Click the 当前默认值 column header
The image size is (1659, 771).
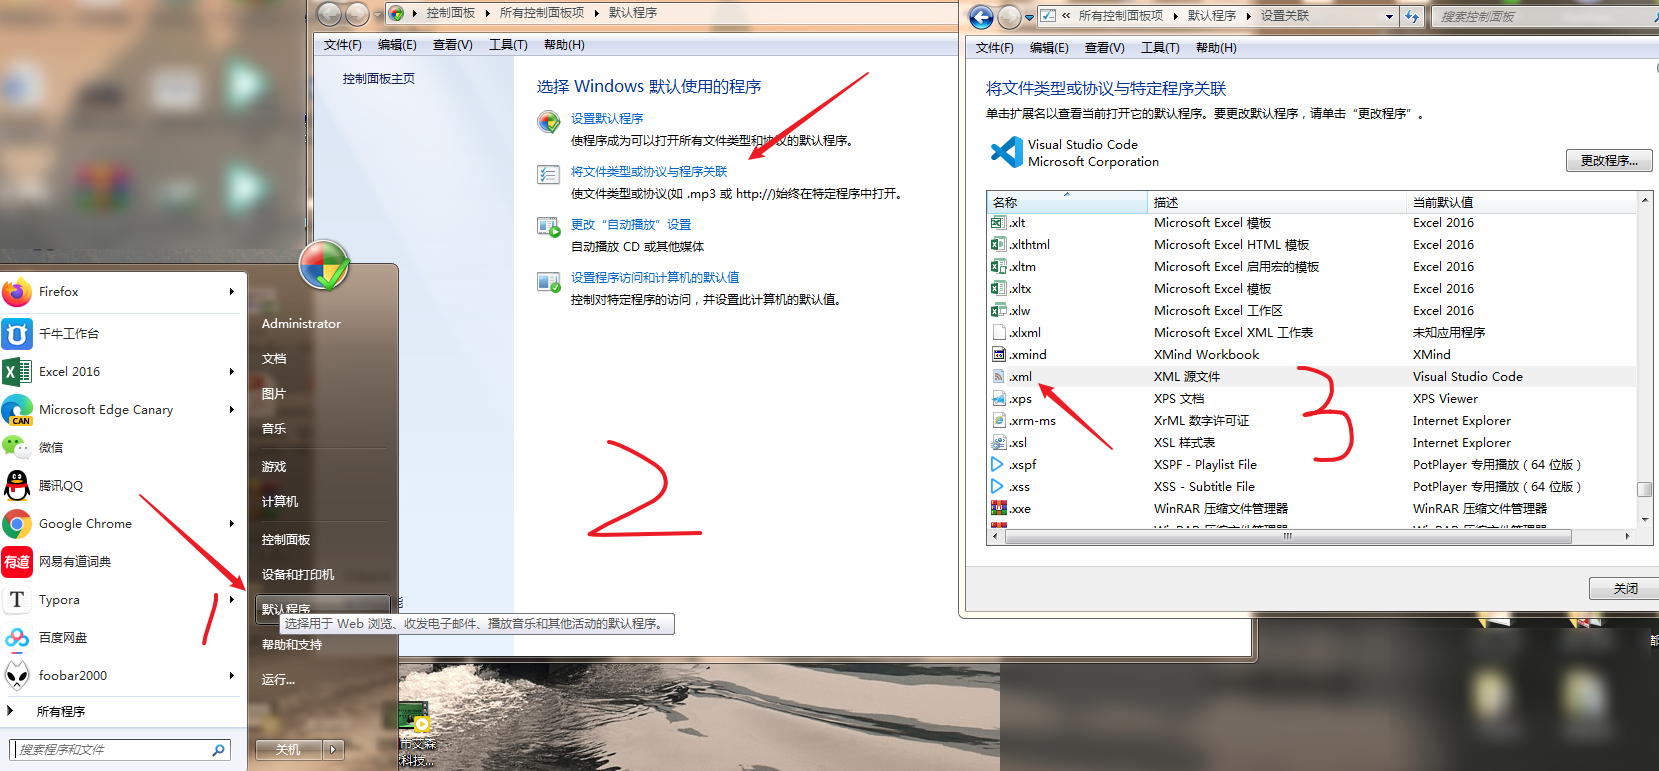click(x=1521, y=202)
